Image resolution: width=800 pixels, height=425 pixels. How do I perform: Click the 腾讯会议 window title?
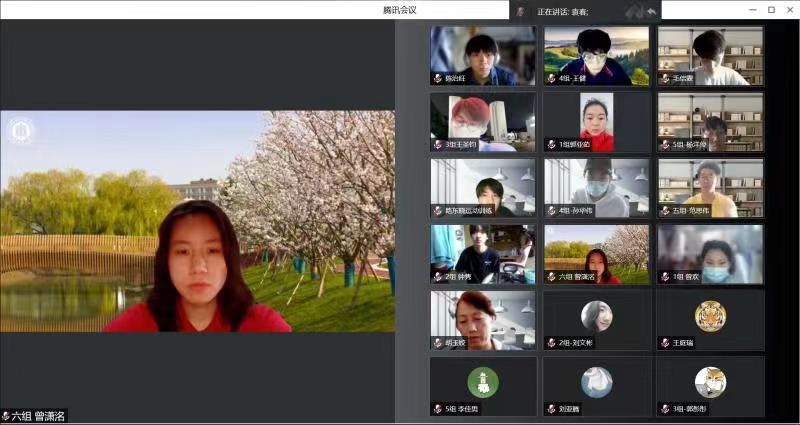click(x=399, y=10)
